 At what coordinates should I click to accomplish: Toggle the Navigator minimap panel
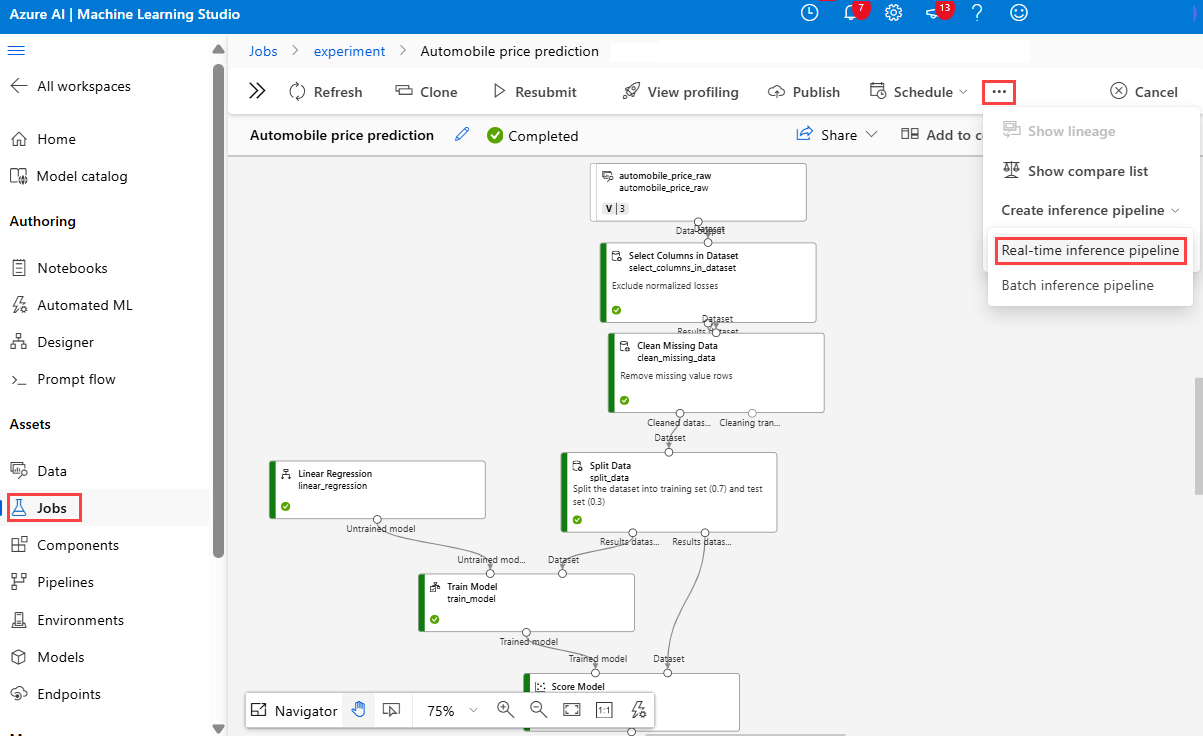[294, 710]
